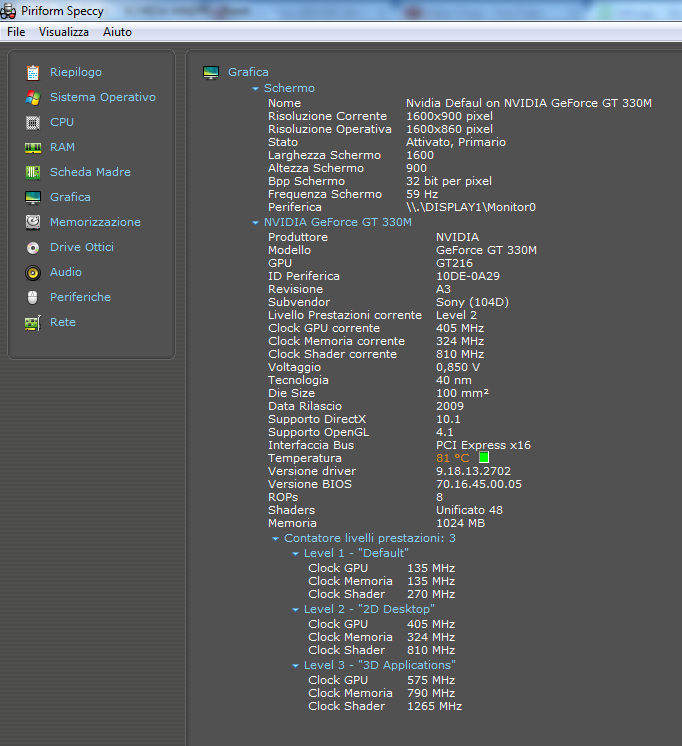Click the RAM module icon
682x746 pixels.
pos(33,148)
